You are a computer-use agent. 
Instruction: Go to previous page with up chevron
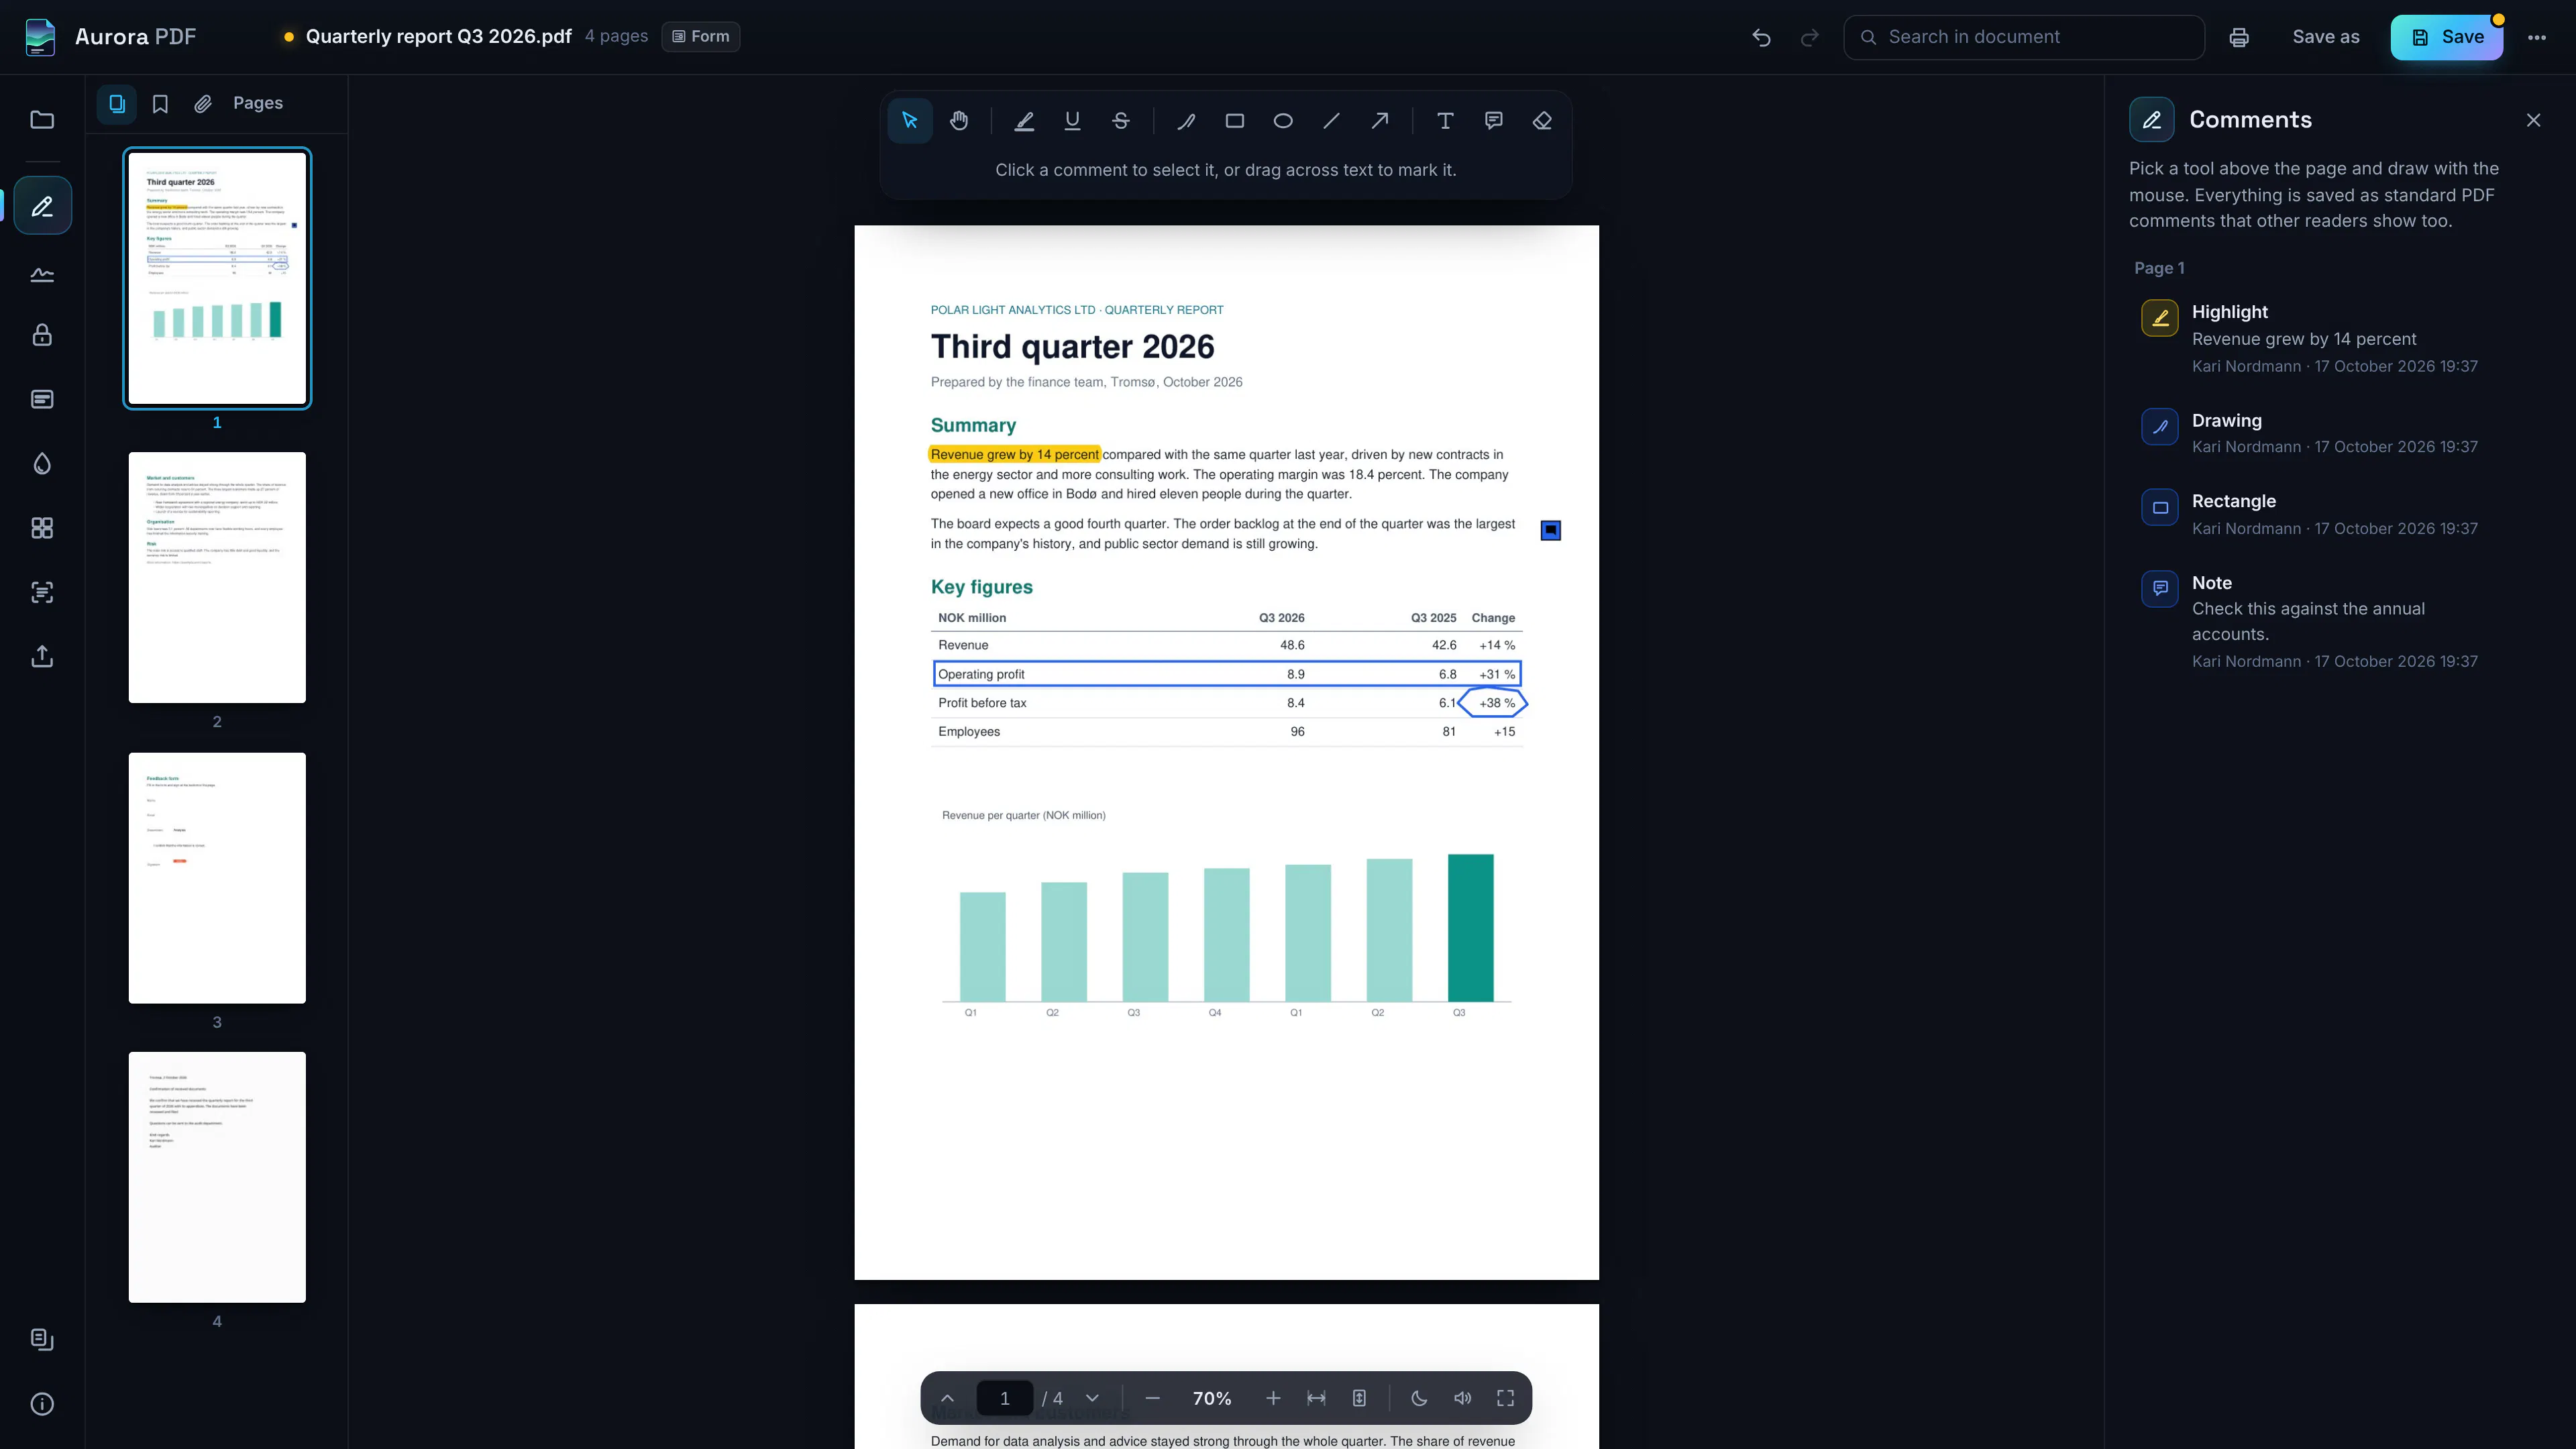[x=947, y=1398]
